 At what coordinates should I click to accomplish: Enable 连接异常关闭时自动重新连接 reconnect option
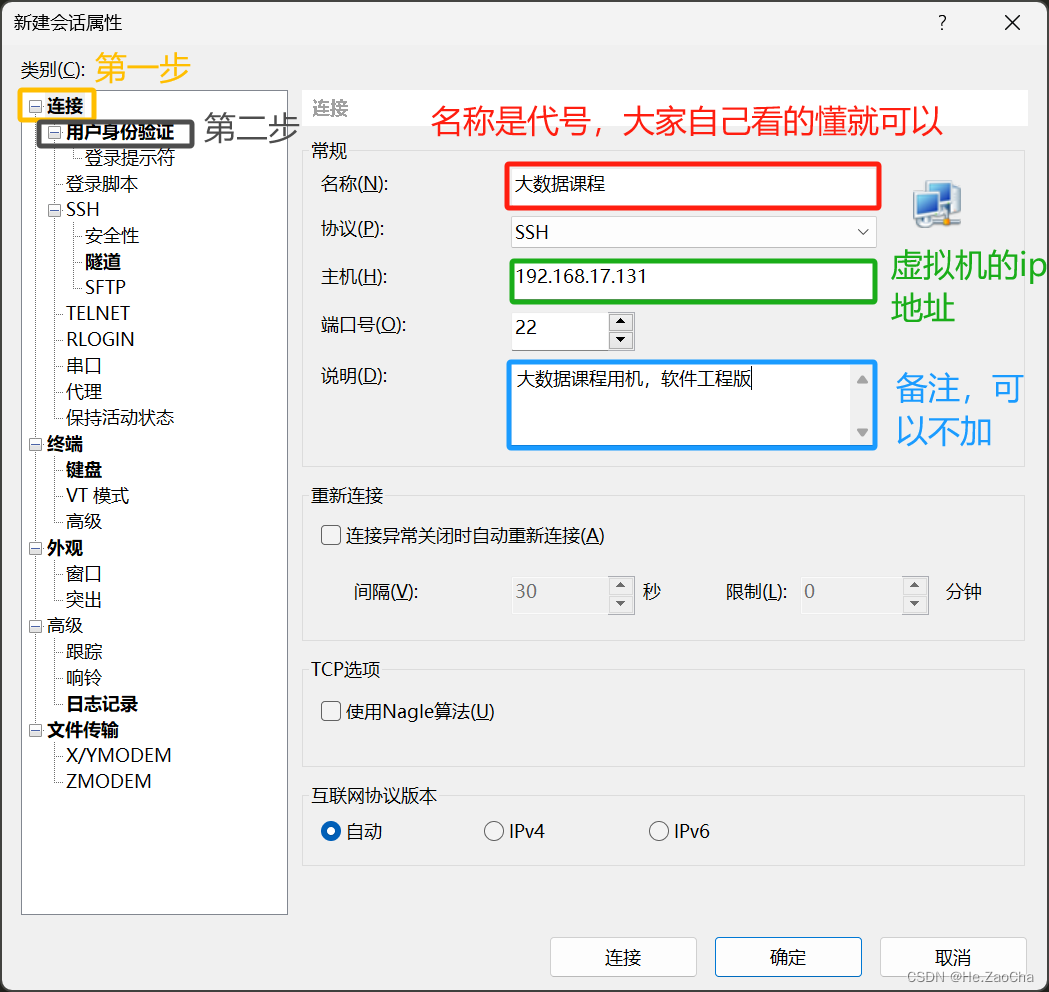pos(330,535)
